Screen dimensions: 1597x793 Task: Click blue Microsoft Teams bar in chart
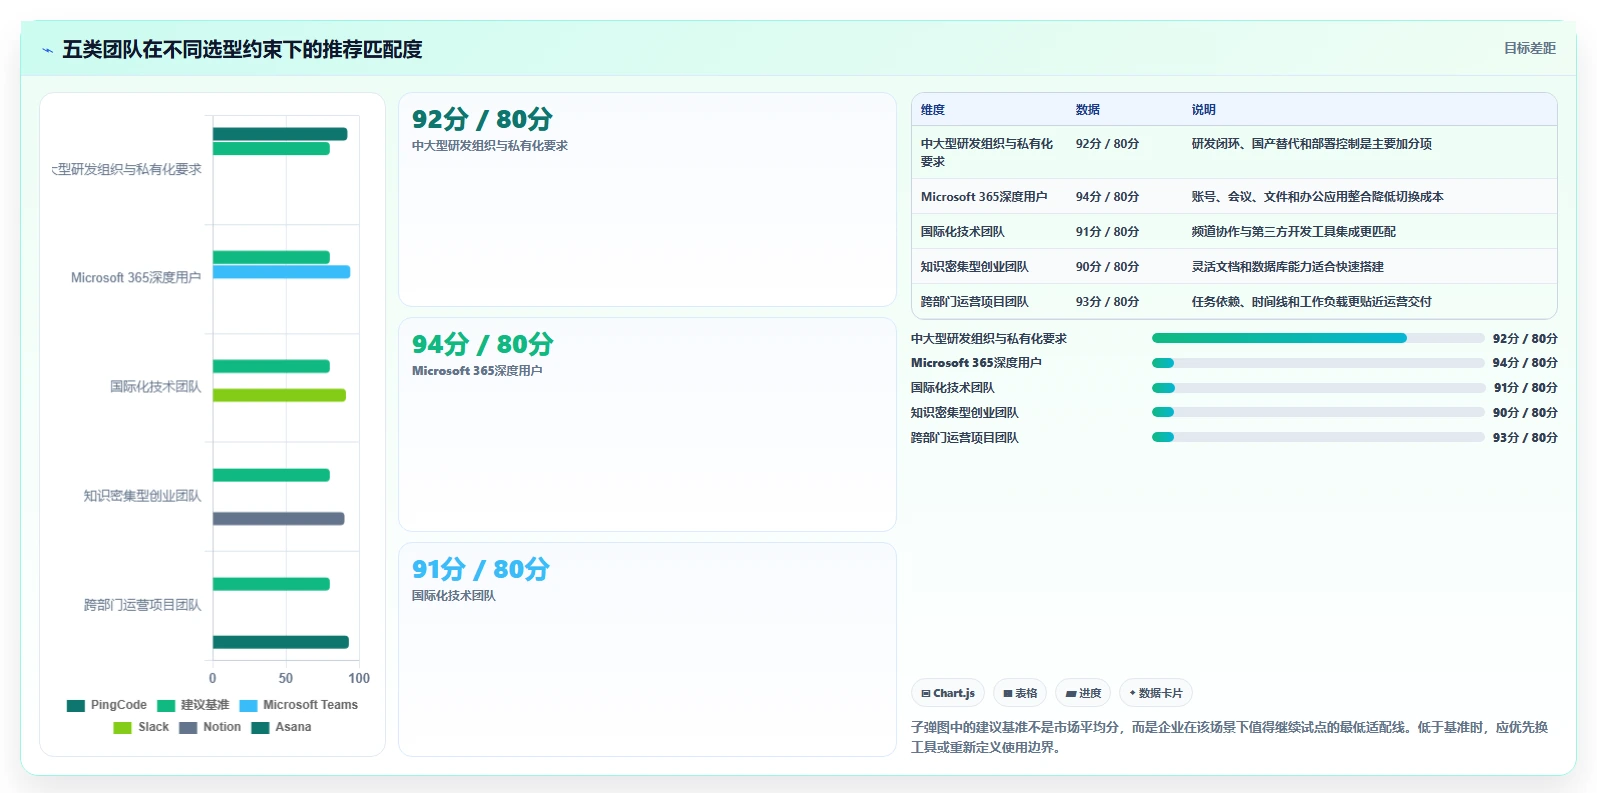pos(281,272)
